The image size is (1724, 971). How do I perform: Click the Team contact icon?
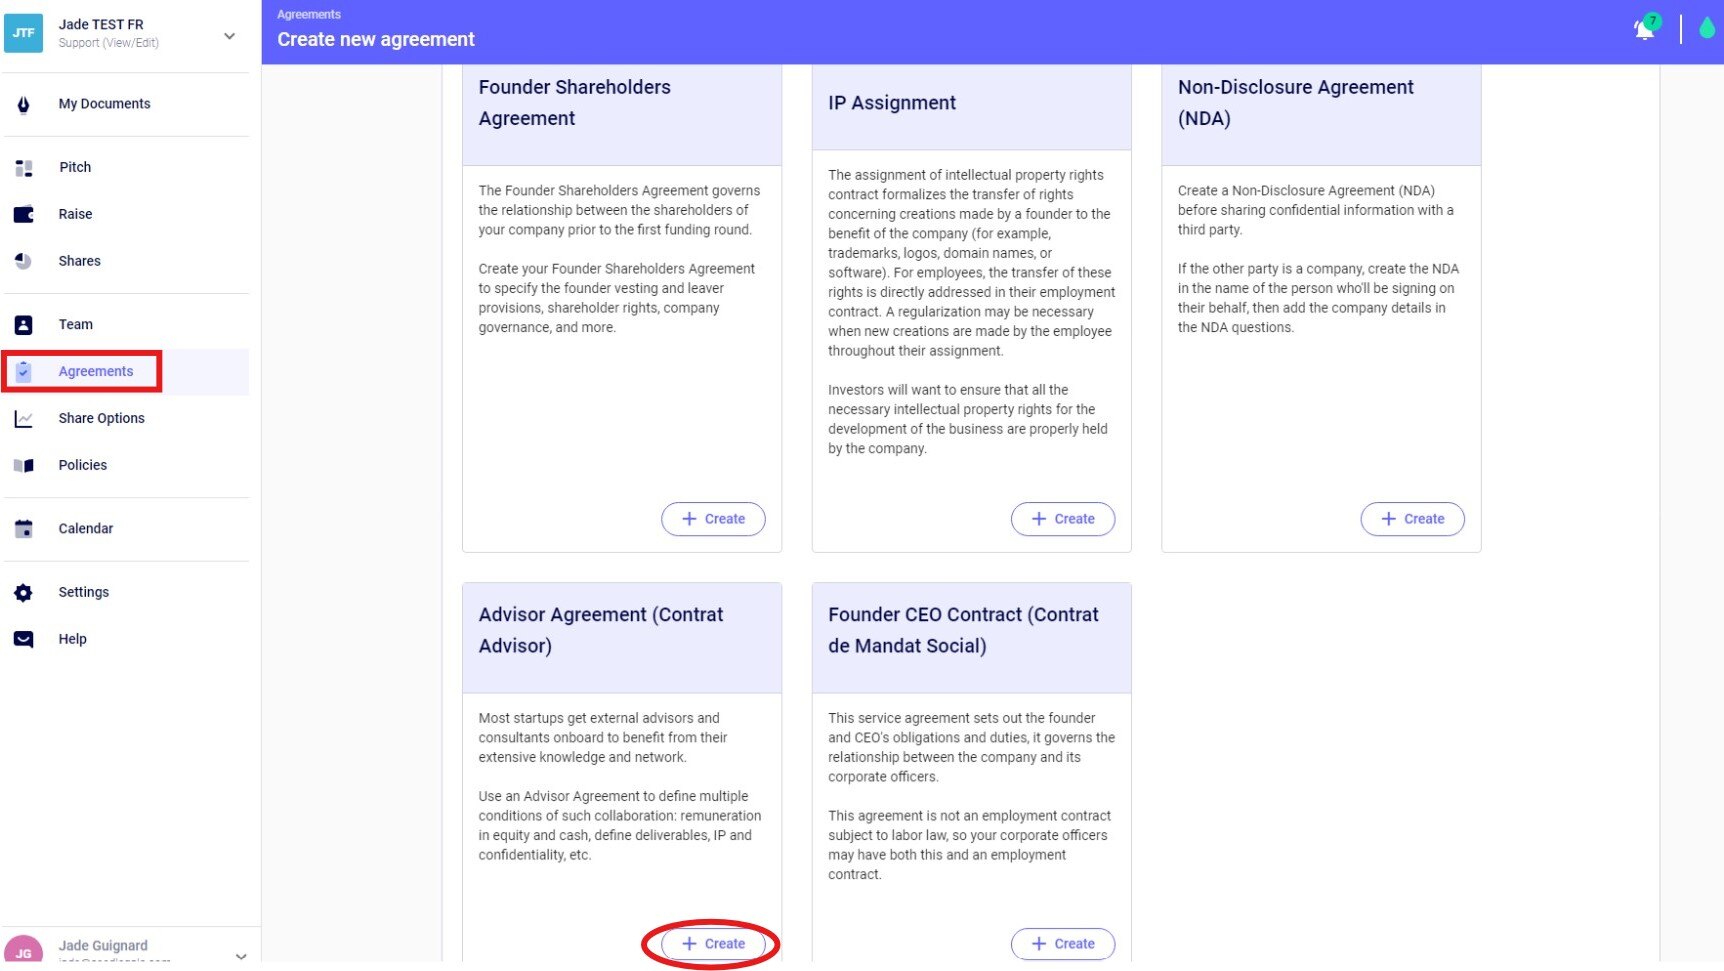point(24,325)
